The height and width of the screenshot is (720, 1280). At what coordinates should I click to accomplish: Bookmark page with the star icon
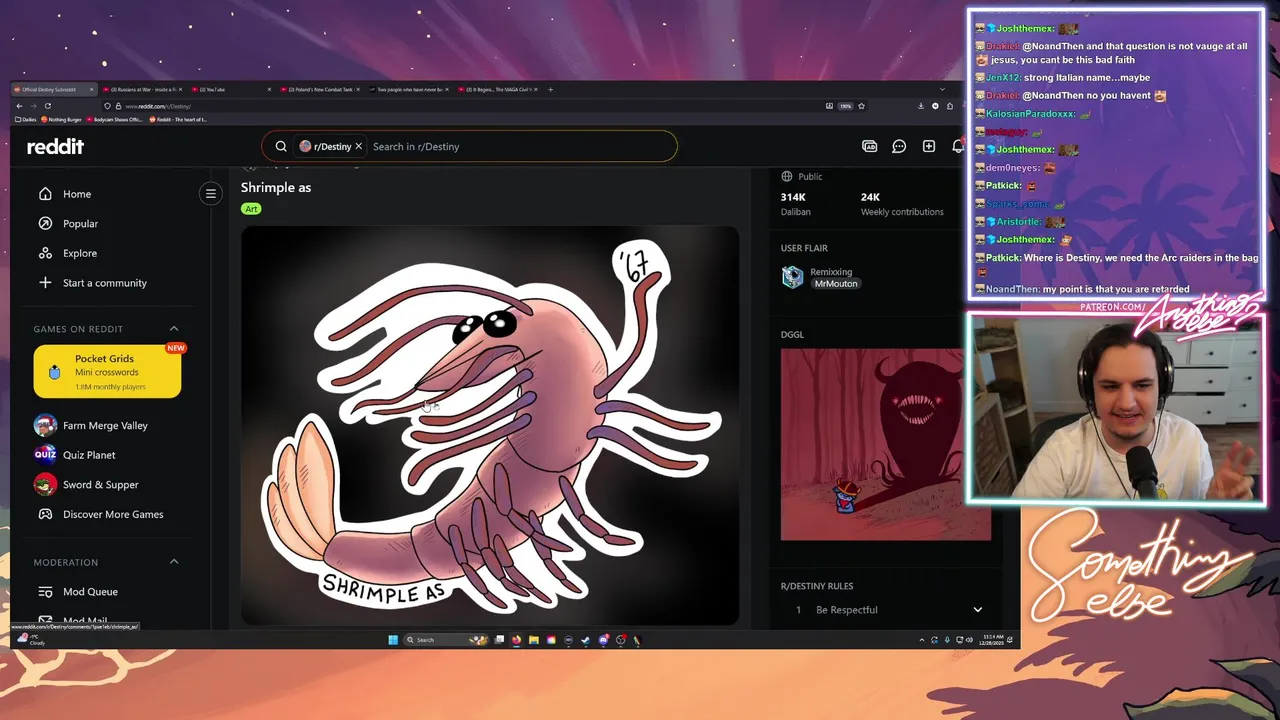coord(861,106)
